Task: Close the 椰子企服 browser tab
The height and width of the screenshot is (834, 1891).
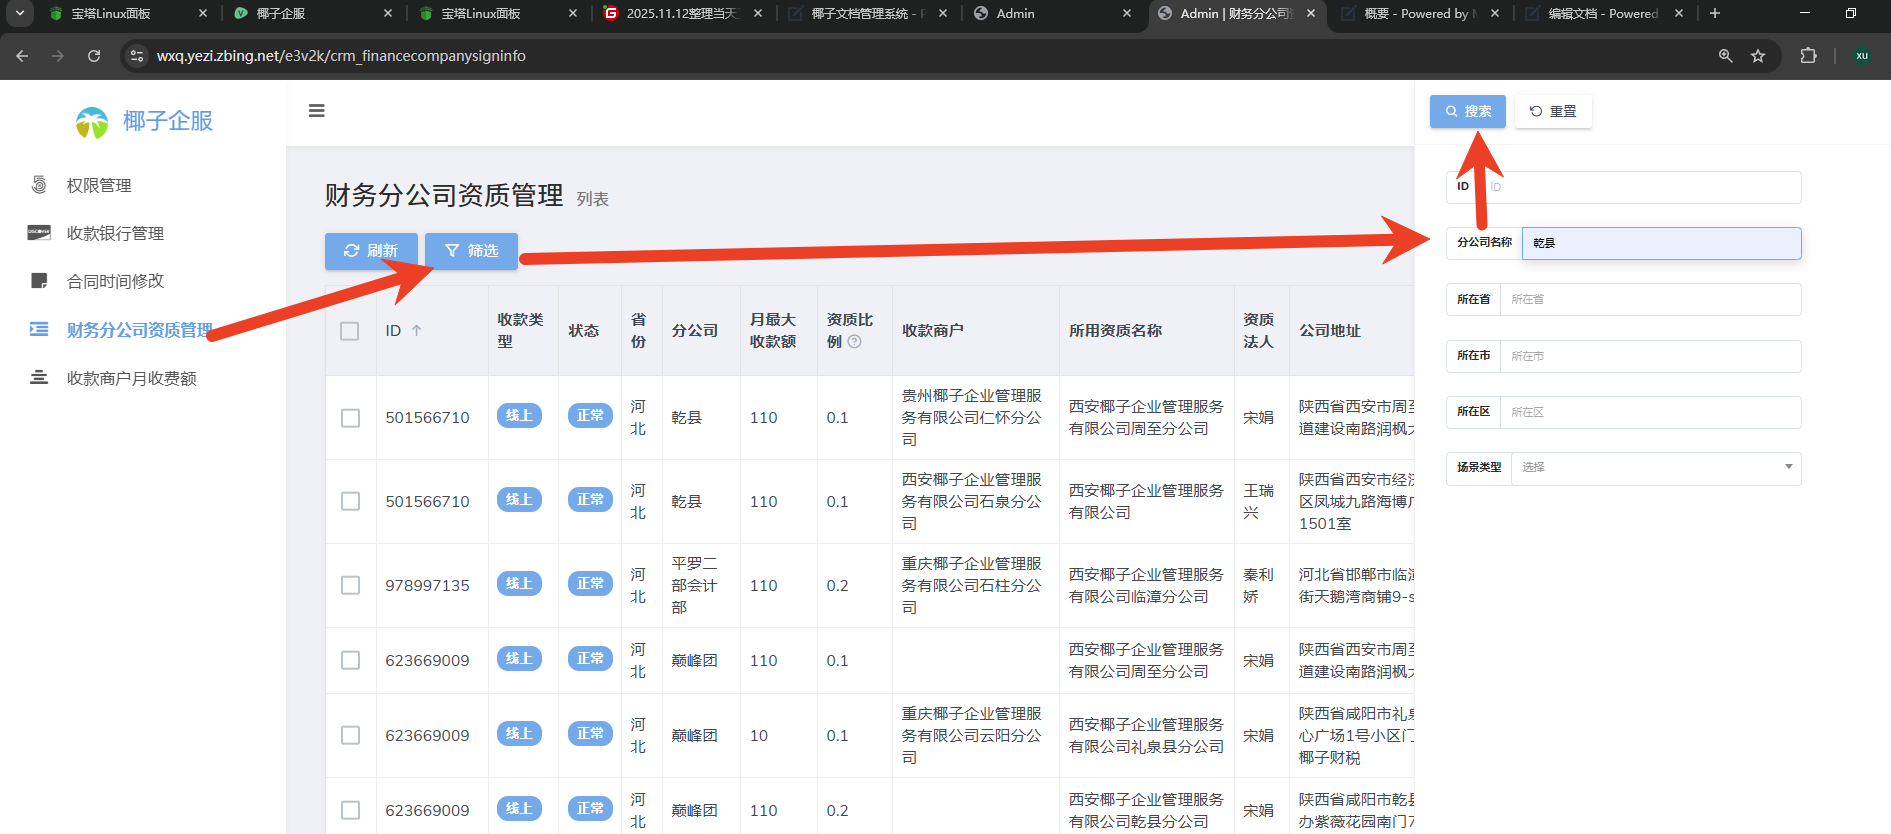Action: point(388,13)
